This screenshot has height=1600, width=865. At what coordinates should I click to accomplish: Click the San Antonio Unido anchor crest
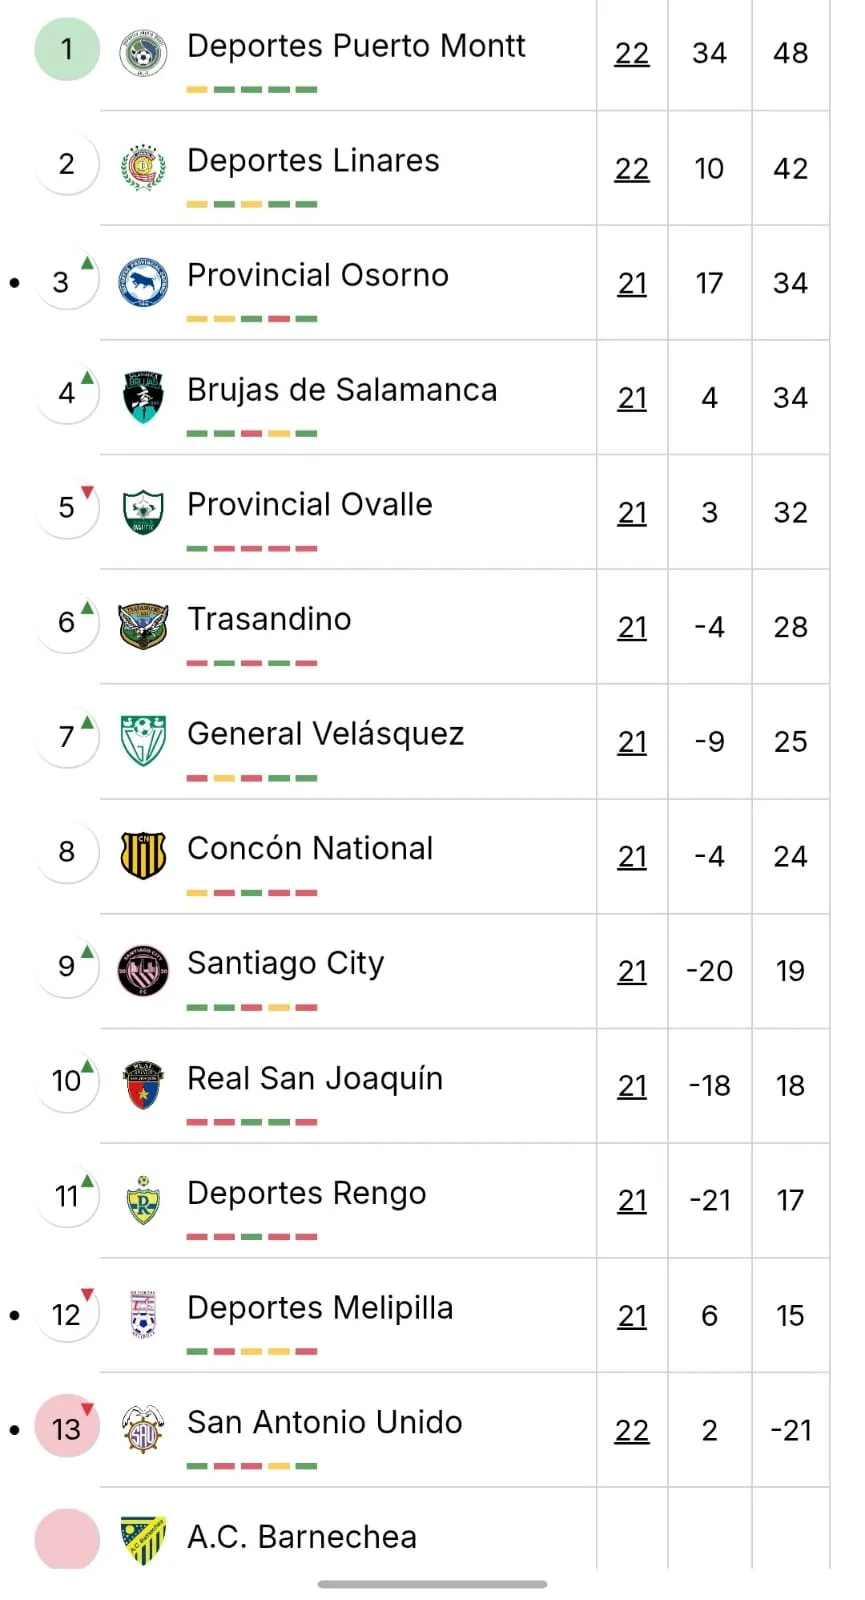pos(143,1428)
